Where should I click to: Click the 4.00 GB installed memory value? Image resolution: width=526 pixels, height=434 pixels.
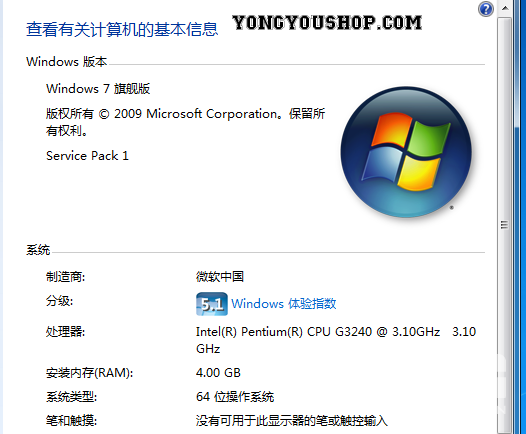coord(218,373)
